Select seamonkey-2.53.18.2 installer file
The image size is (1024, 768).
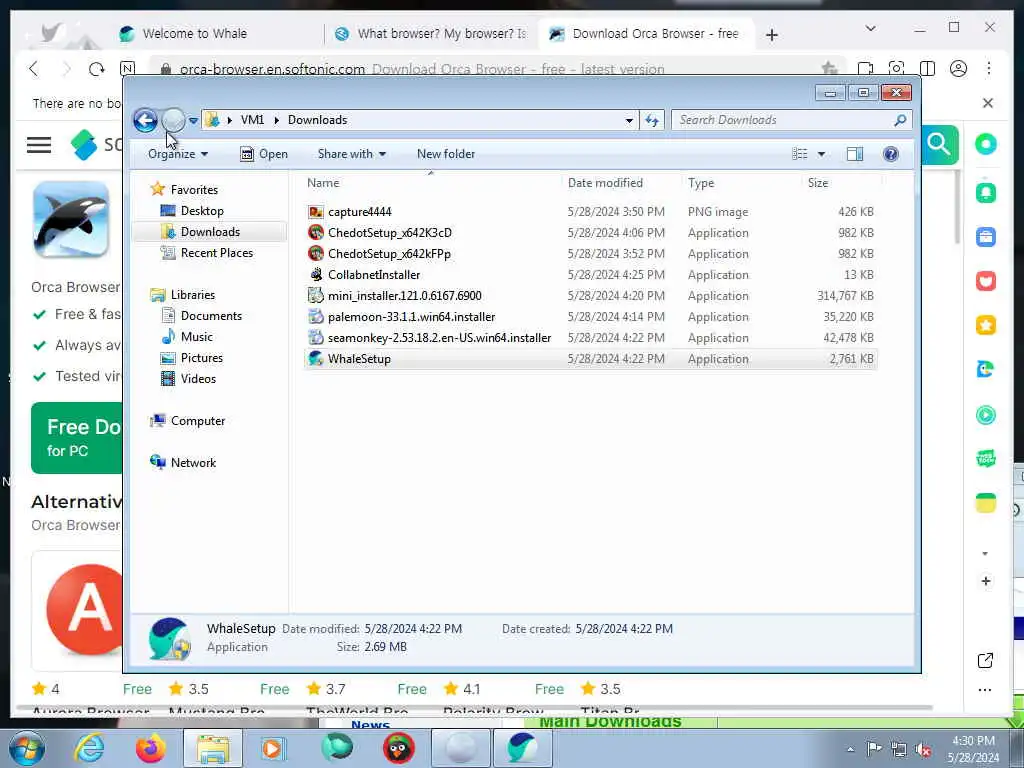(590, 338)
